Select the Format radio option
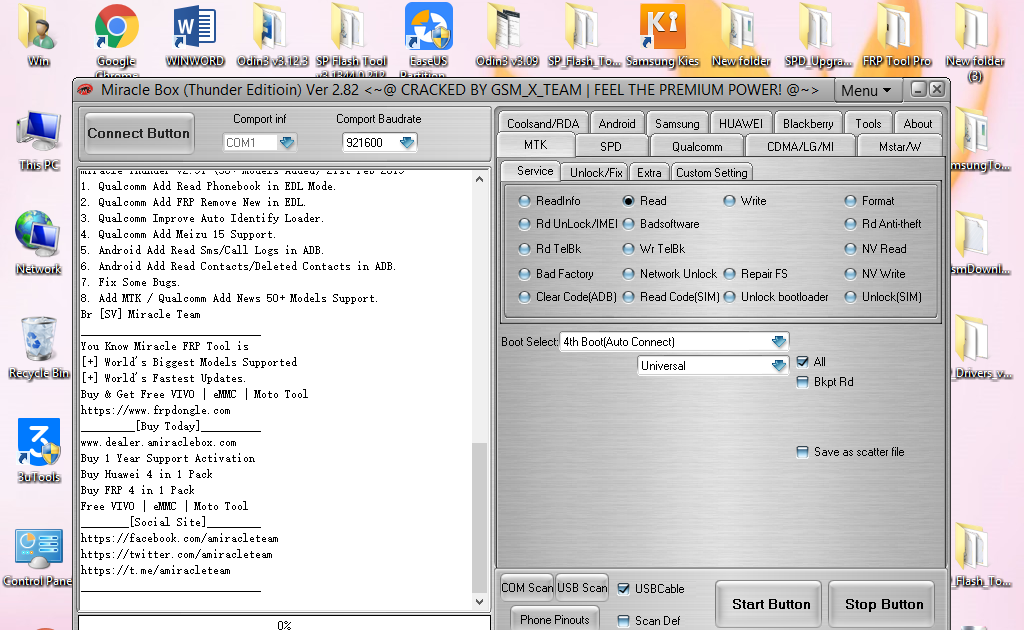This screenshot has width=1024, height=630. pyautogui.click(x=850, y=201)
